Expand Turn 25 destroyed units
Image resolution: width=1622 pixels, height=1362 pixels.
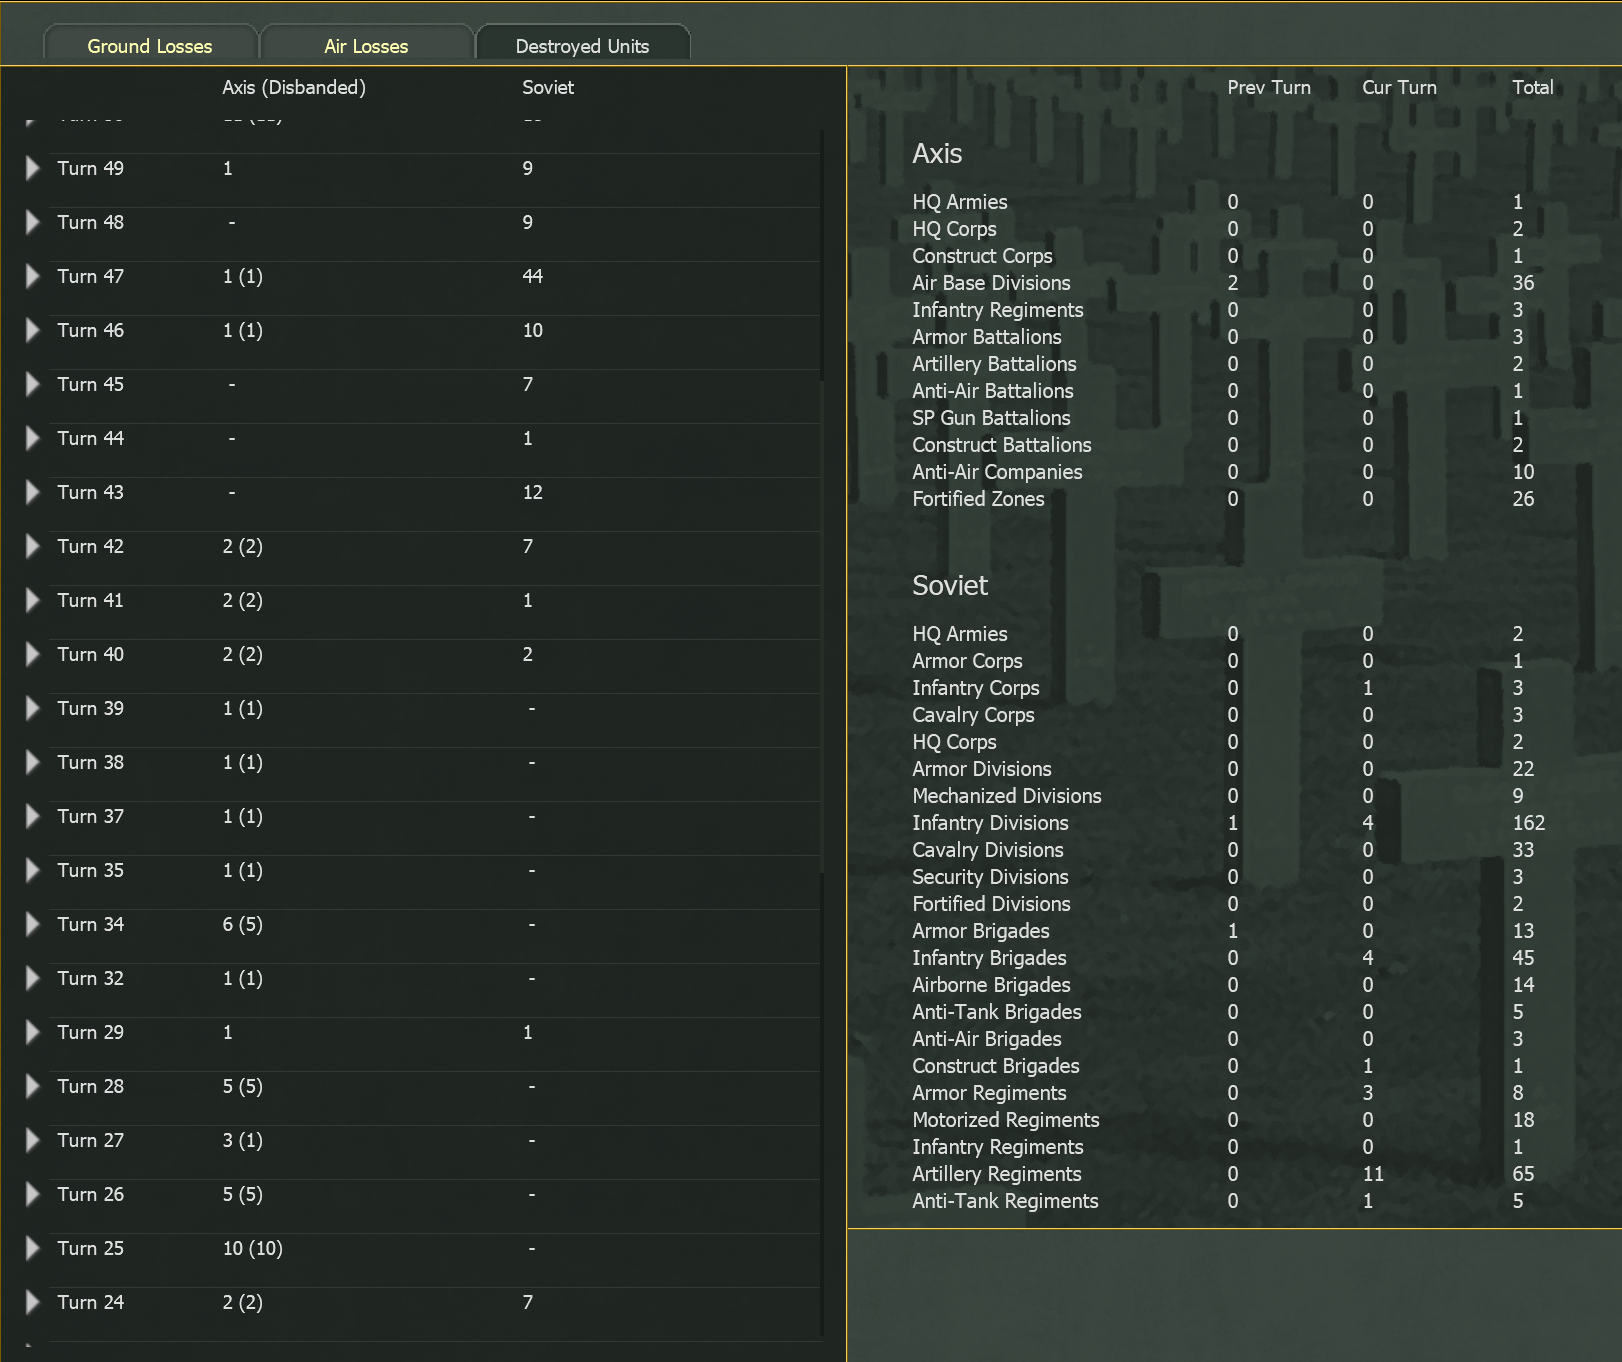(32, 1248)
